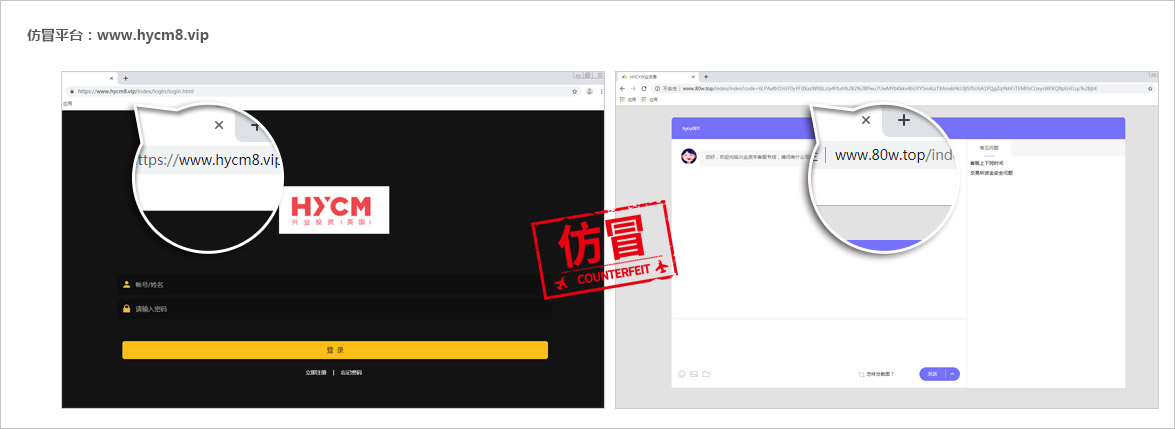Switch to the 常见问题 tab
Image resolution: width=1175 pixels, height=429 pixels.
click(x=989, y=148)
